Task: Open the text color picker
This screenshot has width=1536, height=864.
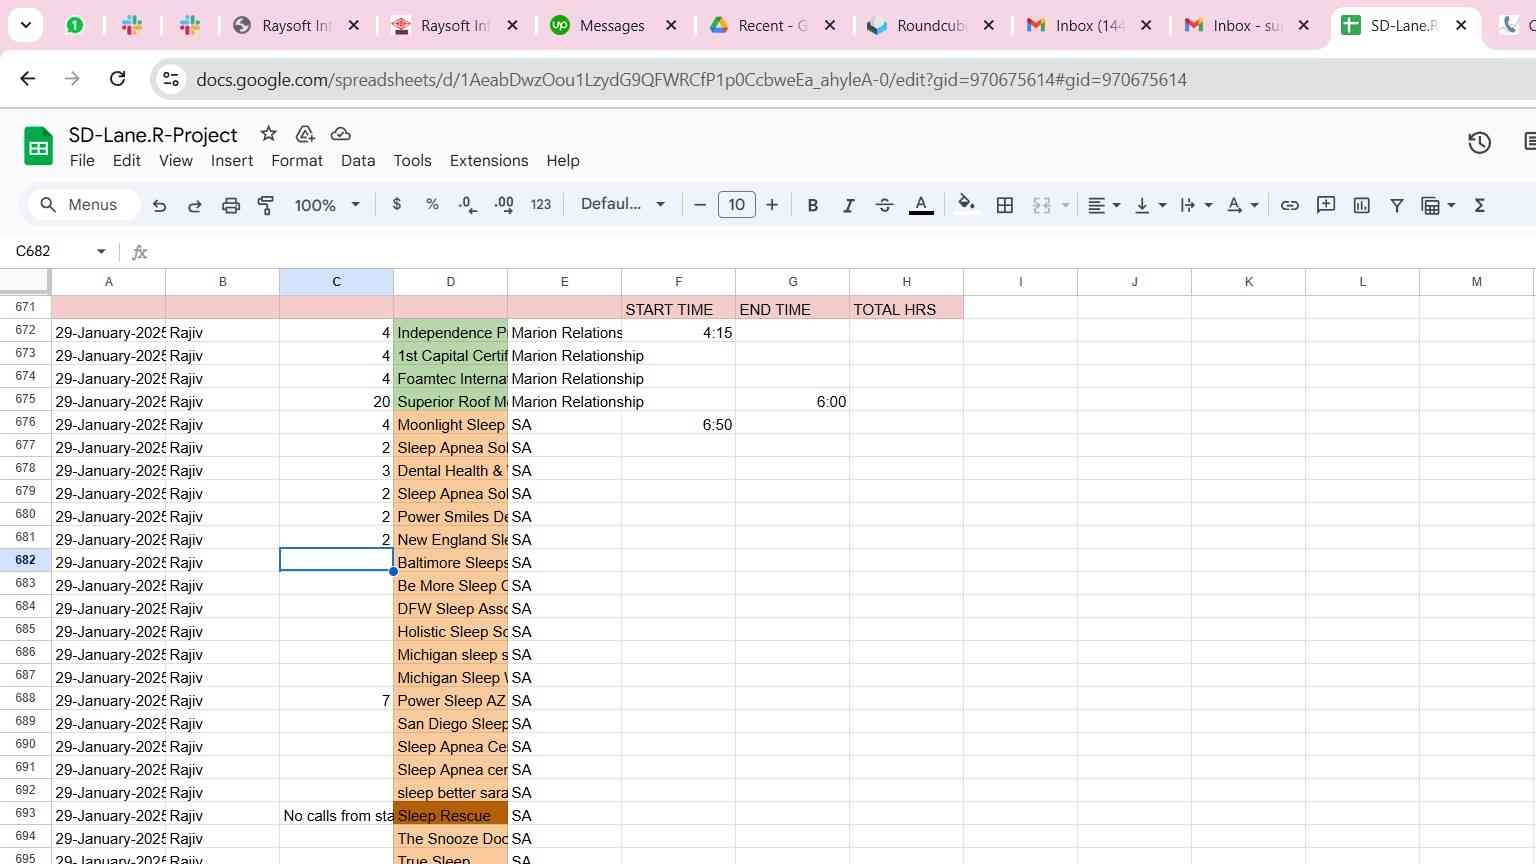Action: (921, 205)
